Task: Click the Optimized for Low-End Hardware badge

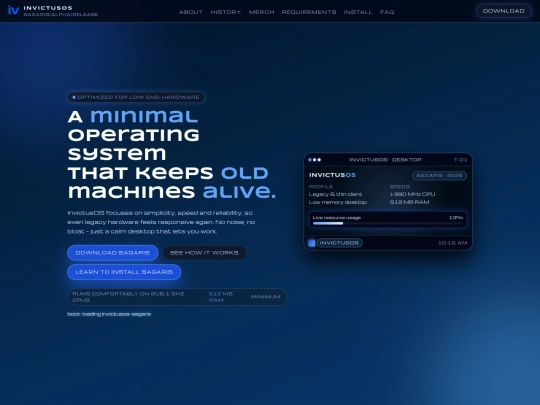Action: tap(136, 97)
